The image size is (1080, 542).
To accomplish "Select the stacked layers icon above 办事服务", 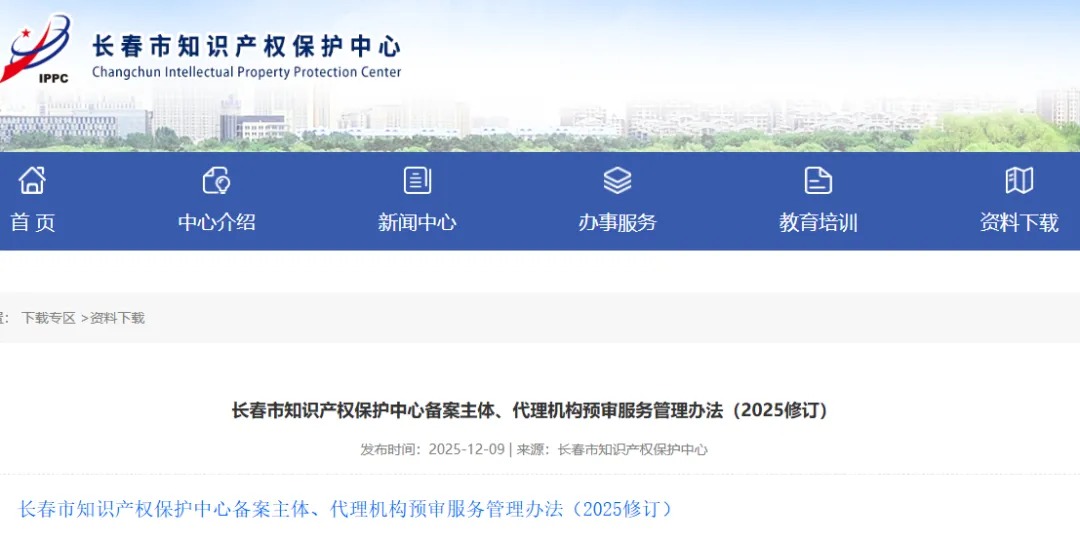I will (x=617, y=181).
